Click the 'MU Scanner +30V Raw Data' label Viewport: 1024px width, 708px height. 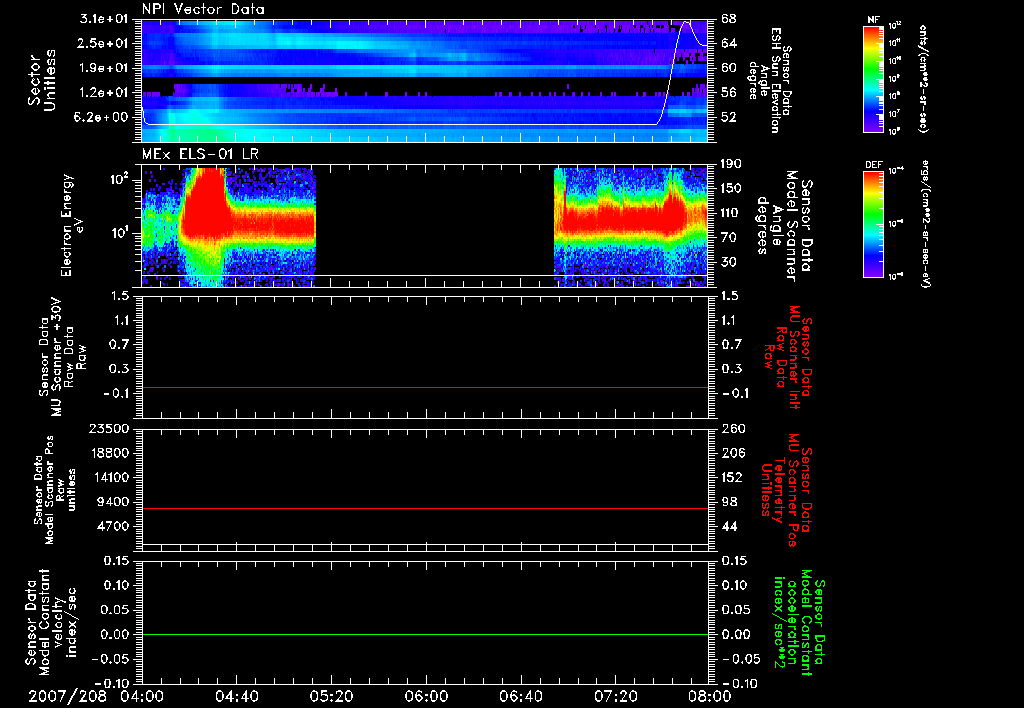[x=62, y=357]
